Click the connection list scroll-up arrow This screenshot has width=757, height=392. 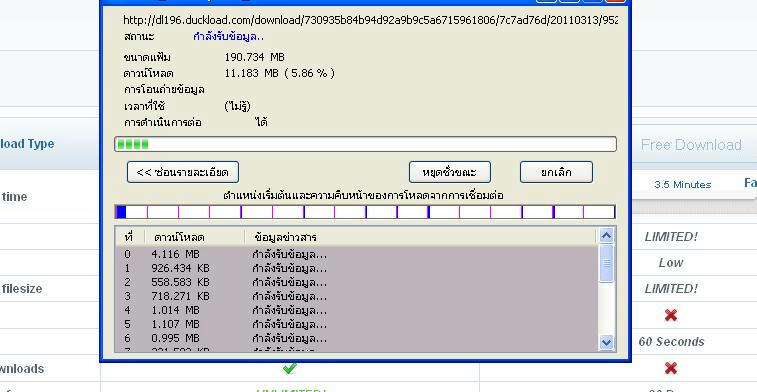point(606,235)
